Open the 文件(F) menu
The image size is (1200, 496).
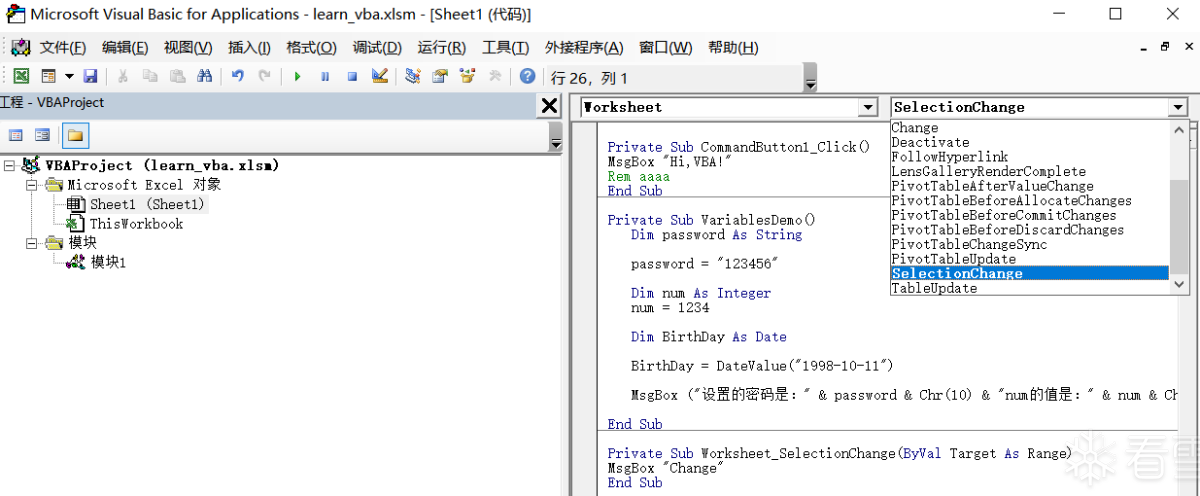(63, 48)
